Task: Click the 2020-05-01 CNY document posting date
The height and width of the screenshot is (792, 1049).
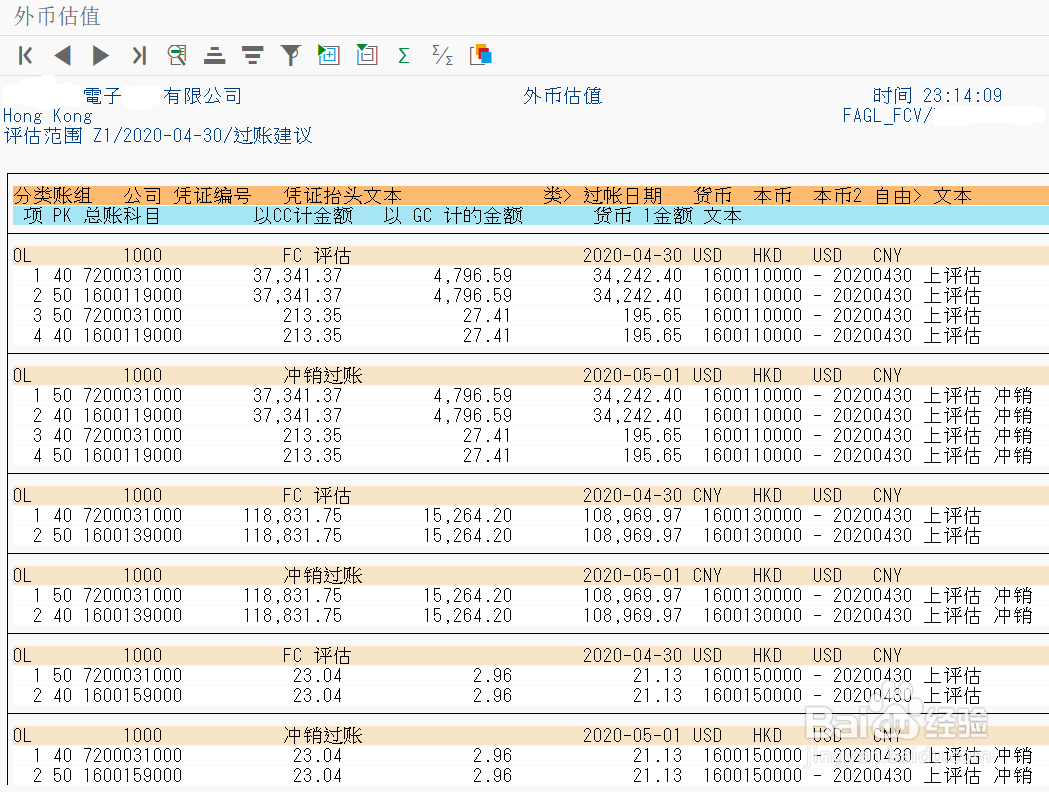Action: (632, 576)
